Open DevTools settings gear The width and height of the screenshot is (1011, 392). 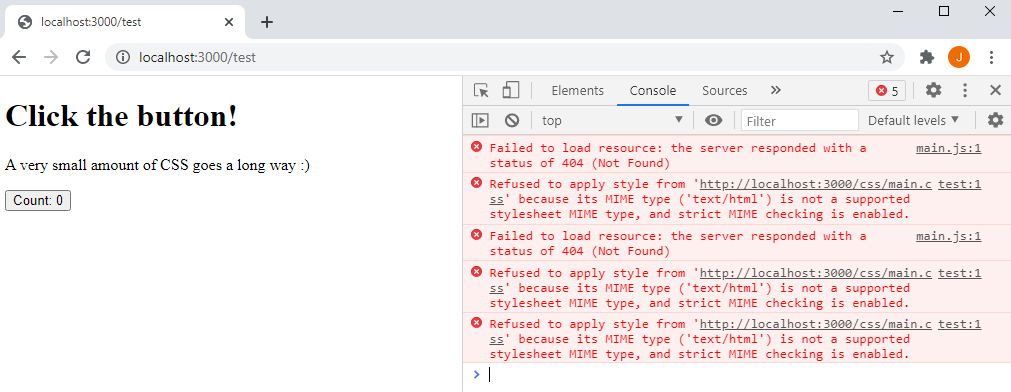click(934, 90)
